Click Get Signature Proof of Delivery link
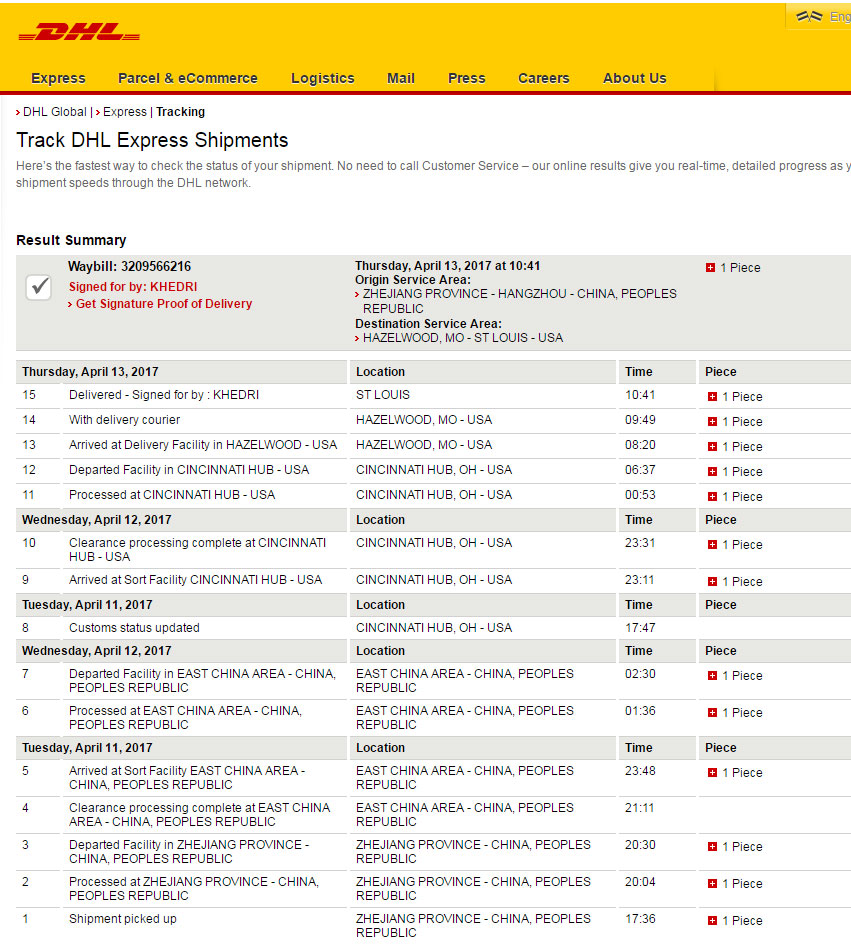This screenshot has width=851, height=951. coord(164,304)
